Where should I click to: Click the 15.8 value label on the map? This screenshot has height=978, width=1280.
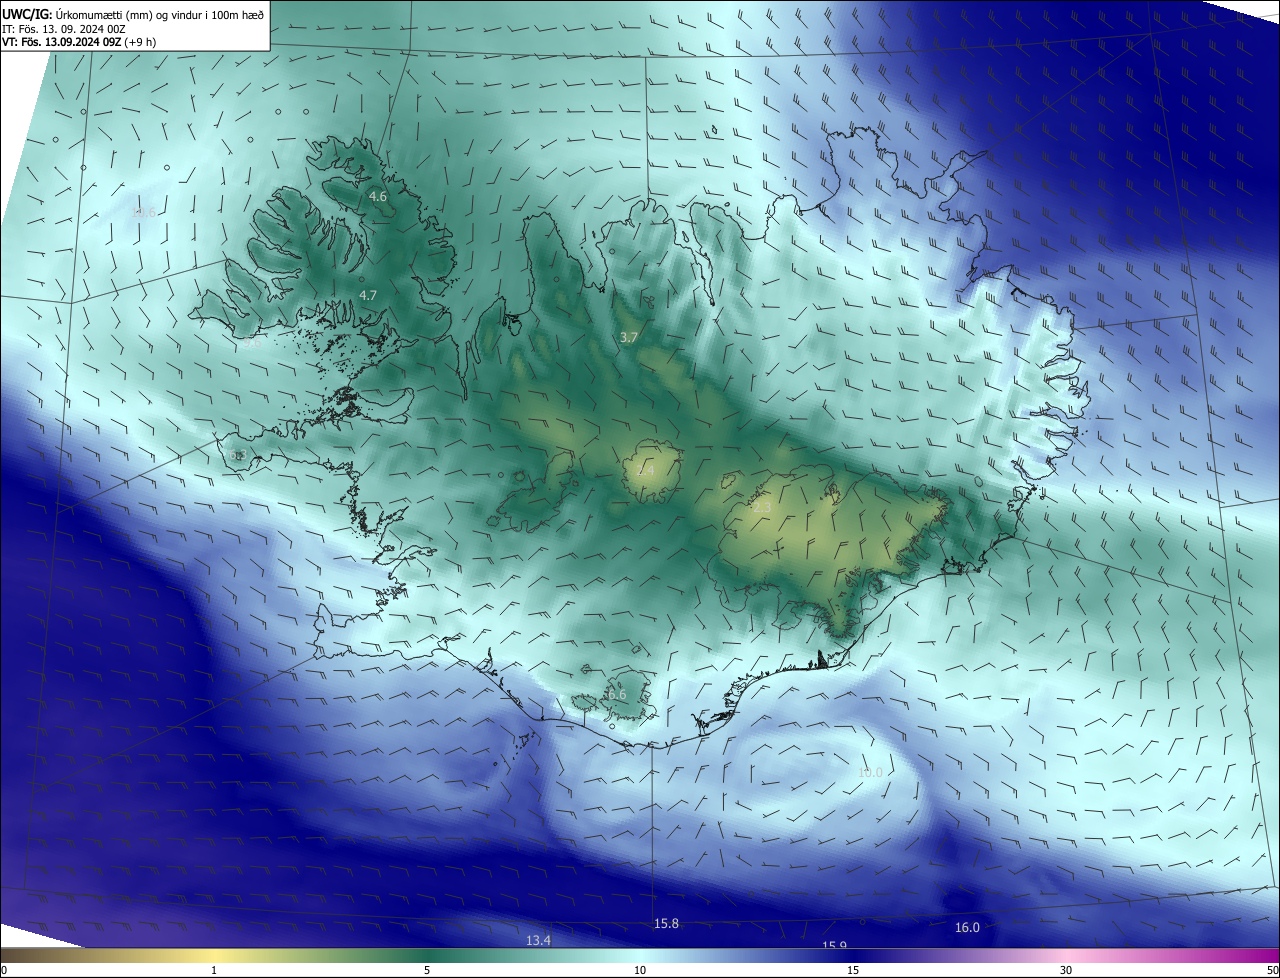pos(667,923)
